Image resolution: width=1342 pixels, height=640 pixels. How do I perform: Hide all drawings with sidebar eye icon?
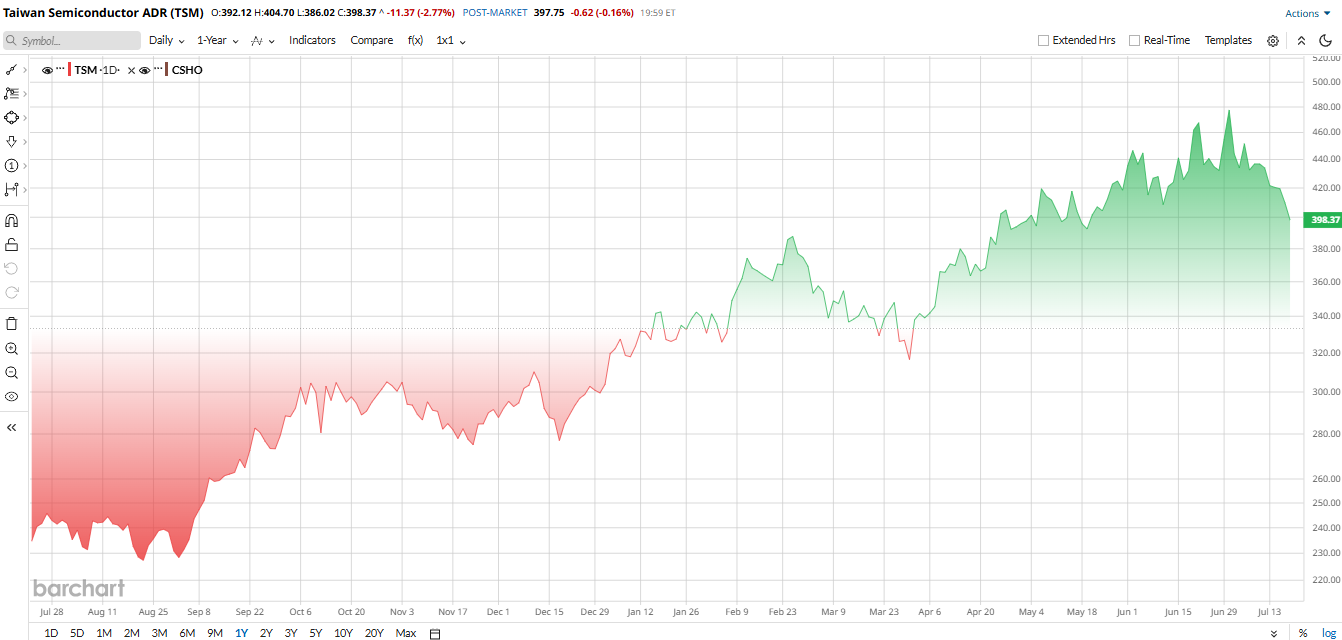(12, 396)
